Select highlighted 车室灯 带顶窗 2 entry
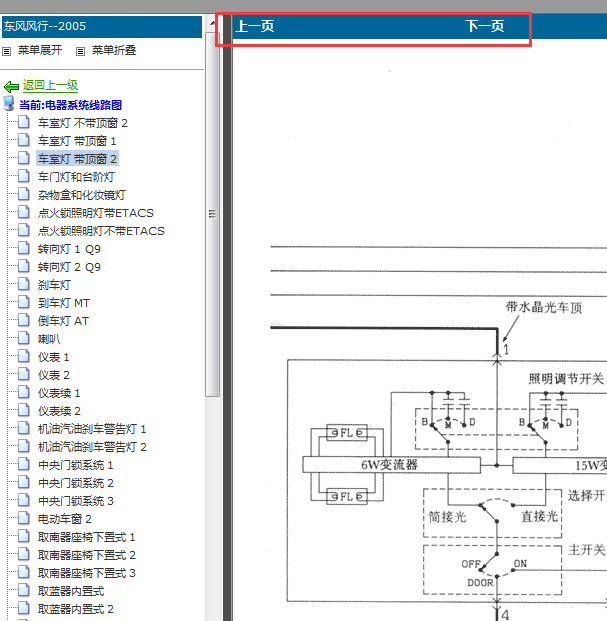Image resolution: width=607 pixels, height=621 pixels. (77, 159)
